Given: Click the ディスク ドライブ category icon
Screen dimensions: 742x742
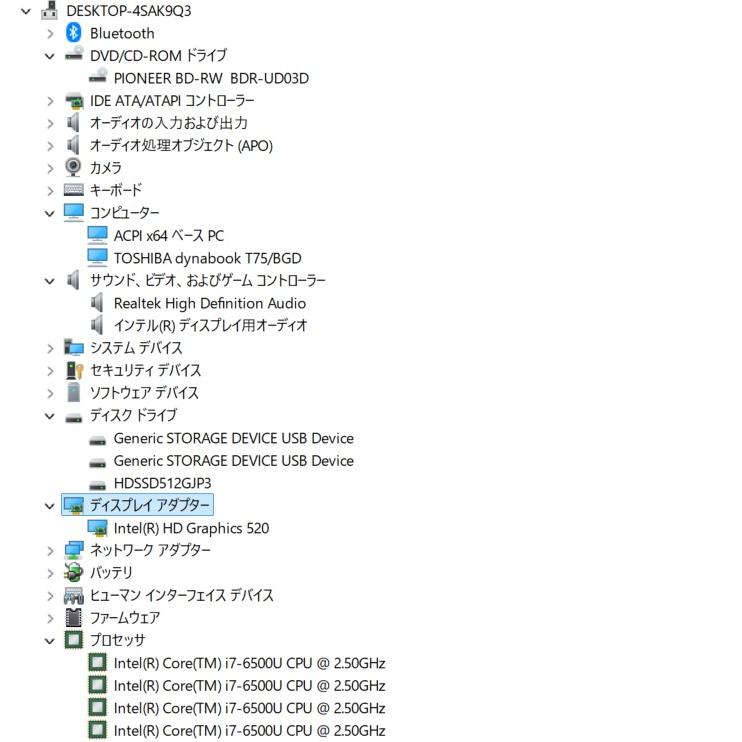Looking at the screenshot, I should [74, 417].
